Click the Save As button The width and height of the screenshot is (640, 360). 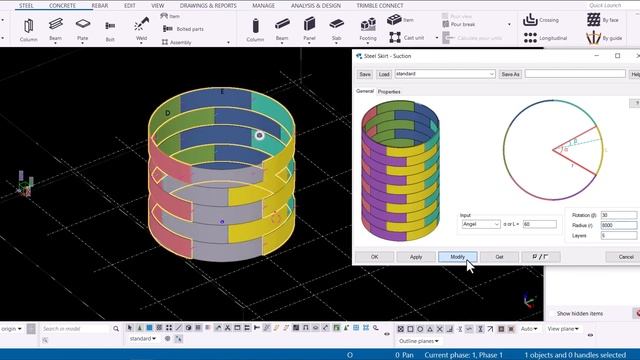[x=510, y=74]
